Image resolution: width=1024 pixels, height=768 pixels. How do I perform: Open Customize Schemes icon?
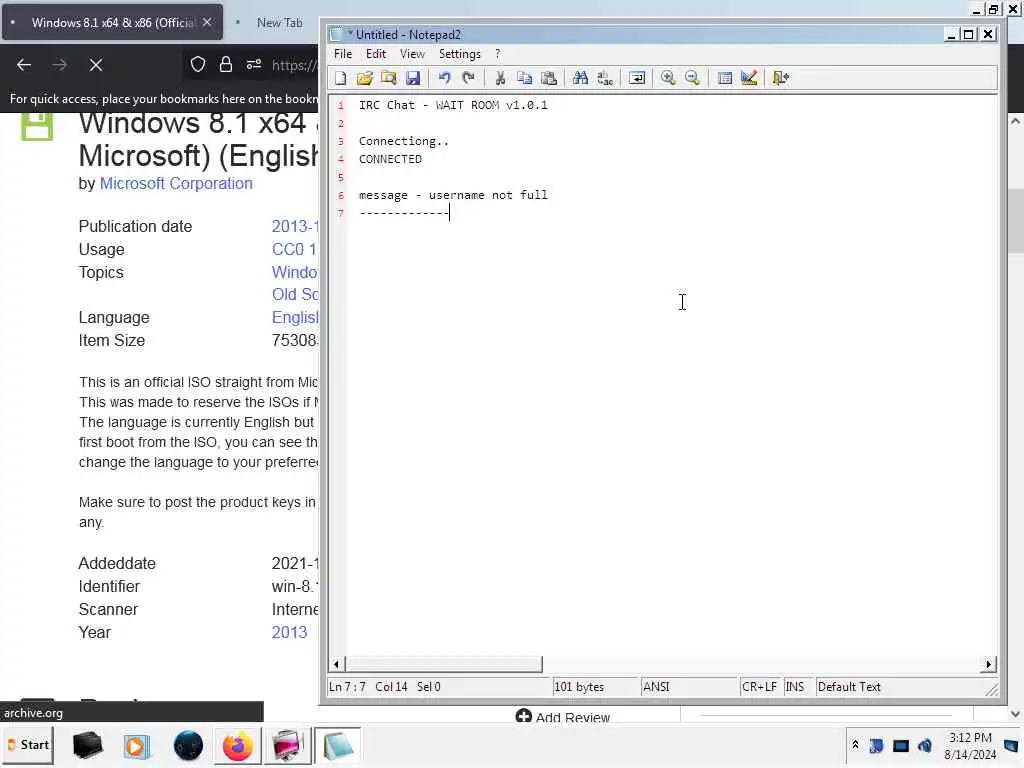[749, 78]
